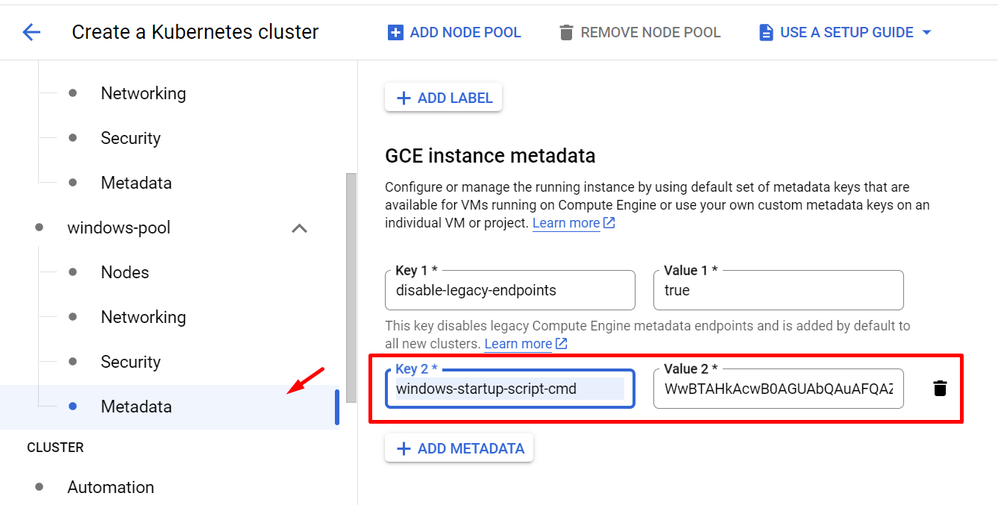The height and width of the screenshot is (505, 998).
Task: Open Nodes under windows-pool
Action: click(125, 272)
